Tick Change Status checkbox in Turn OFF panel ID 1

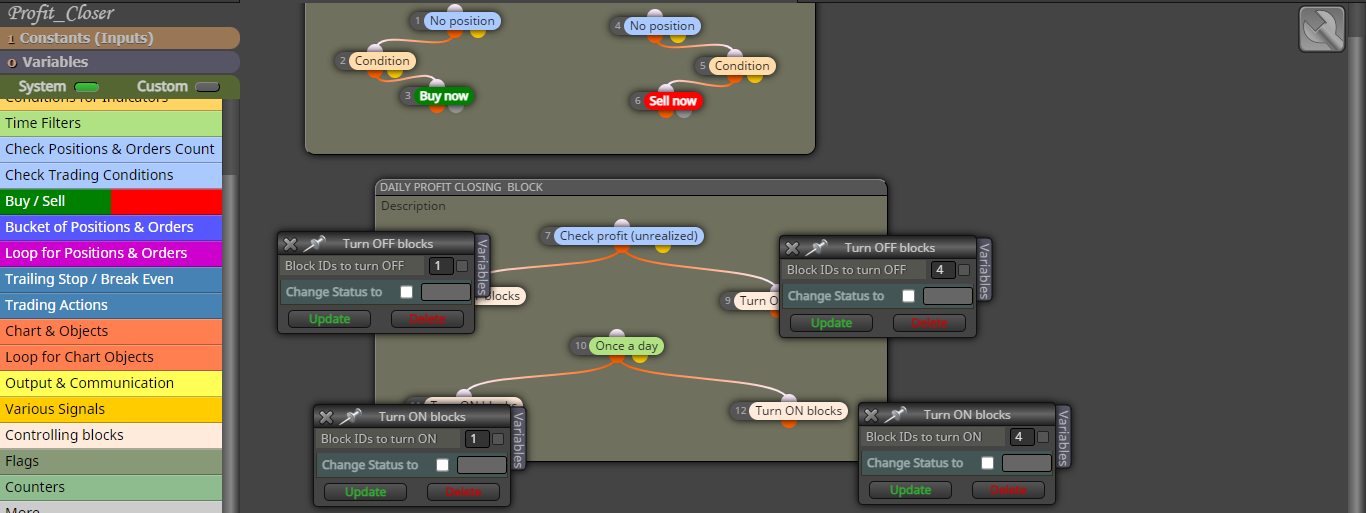click(x=406, y=292)
